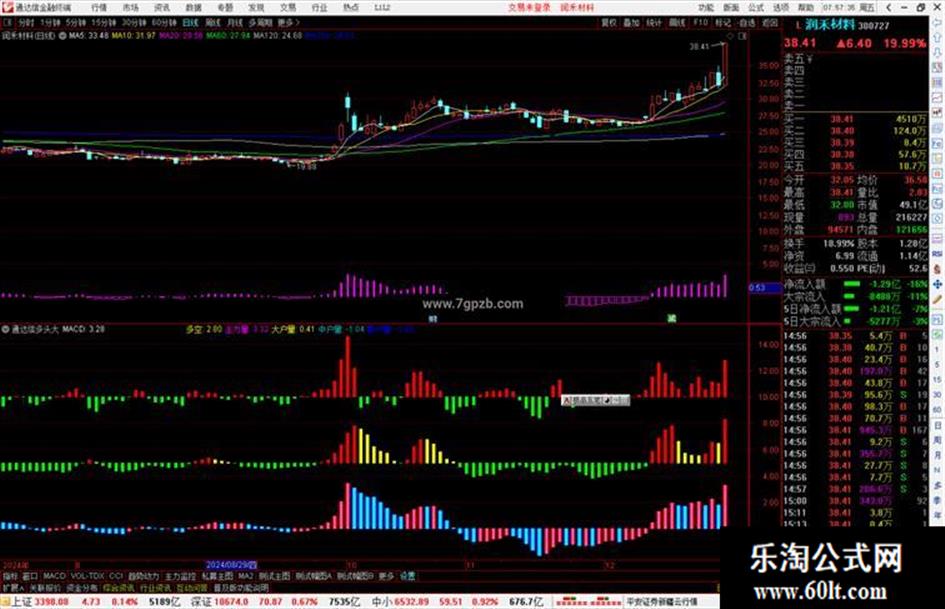The height and width of the screenshot is (609, 945).
Task: Click the 标记 mark button
Action: coord(723,23)
